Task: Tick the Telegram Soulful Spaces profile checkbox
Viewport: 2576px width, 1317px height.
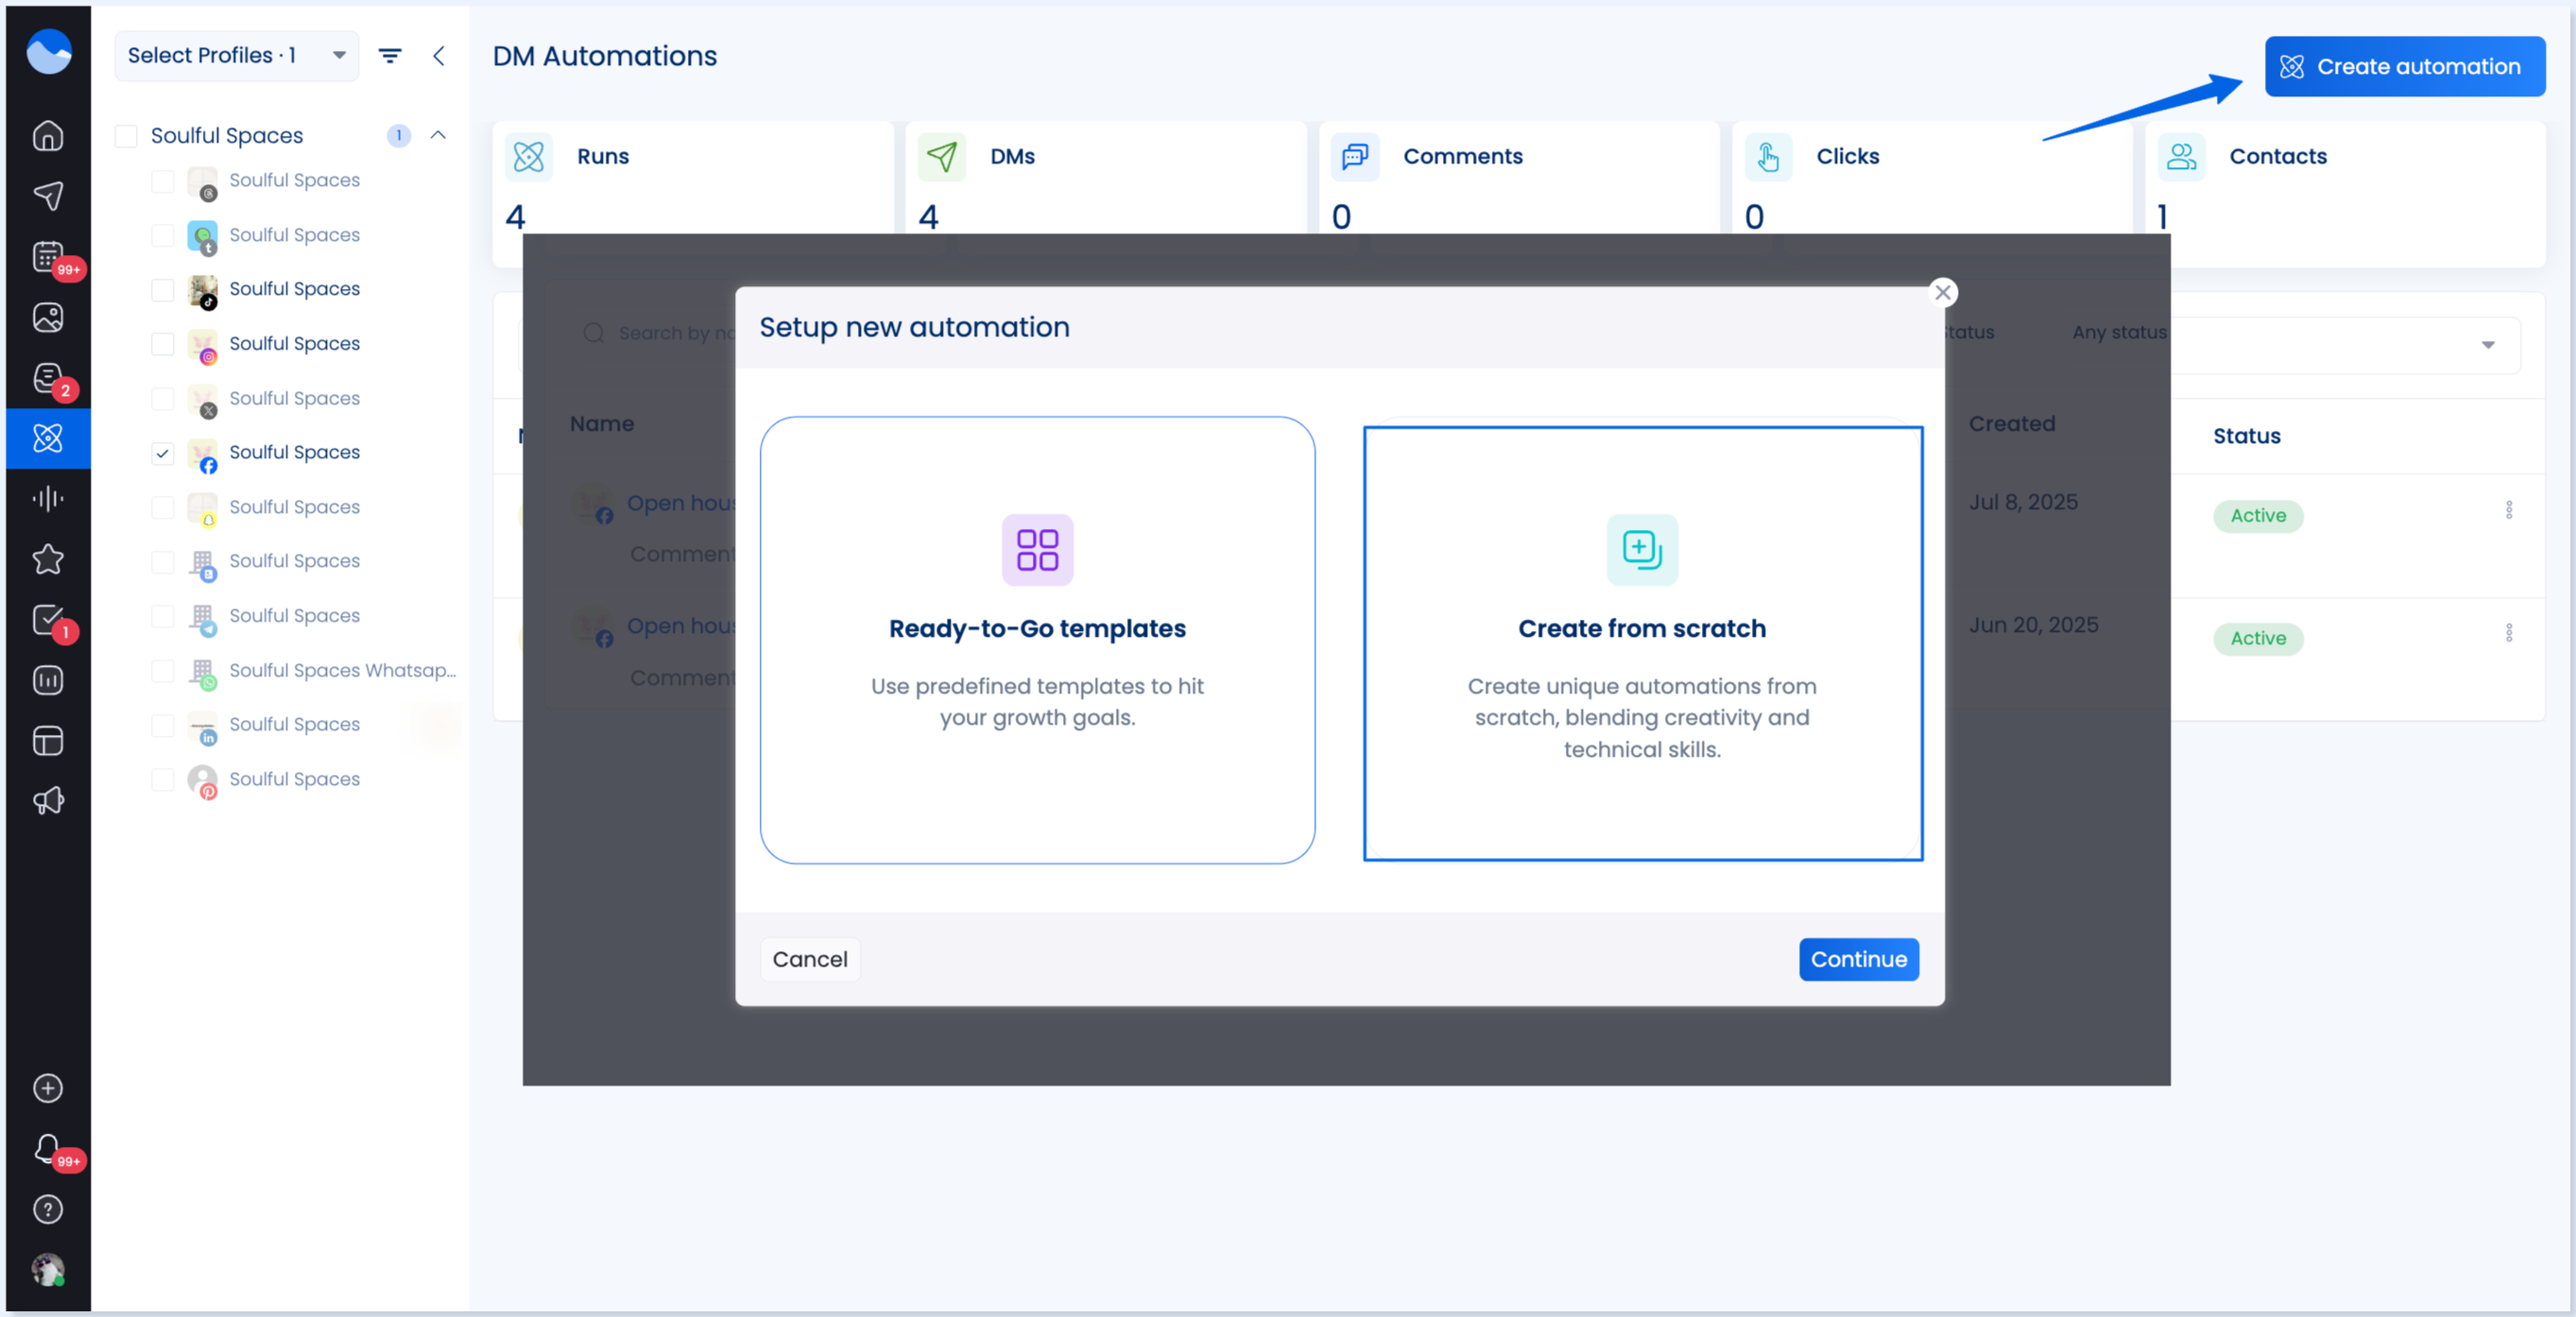Action: point(162,616)
